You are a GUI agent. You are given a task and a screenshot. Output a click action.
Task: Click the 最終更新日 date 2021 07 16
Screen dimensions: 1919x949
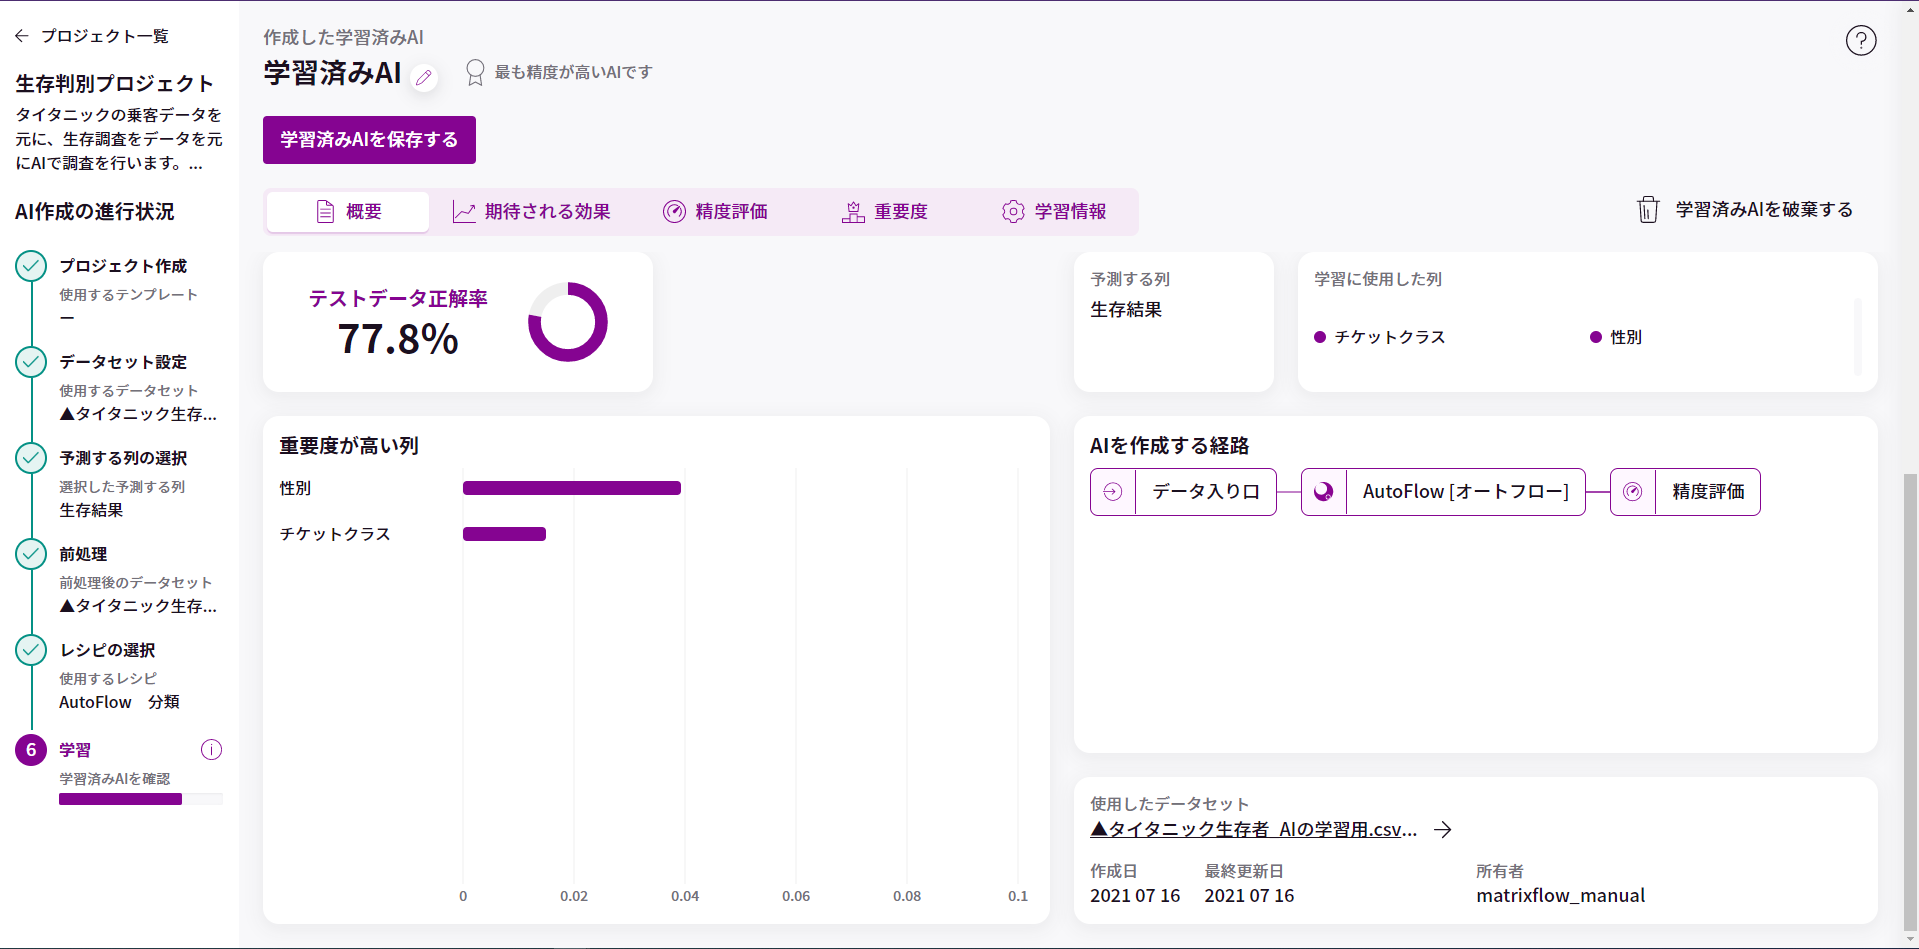1249,896
